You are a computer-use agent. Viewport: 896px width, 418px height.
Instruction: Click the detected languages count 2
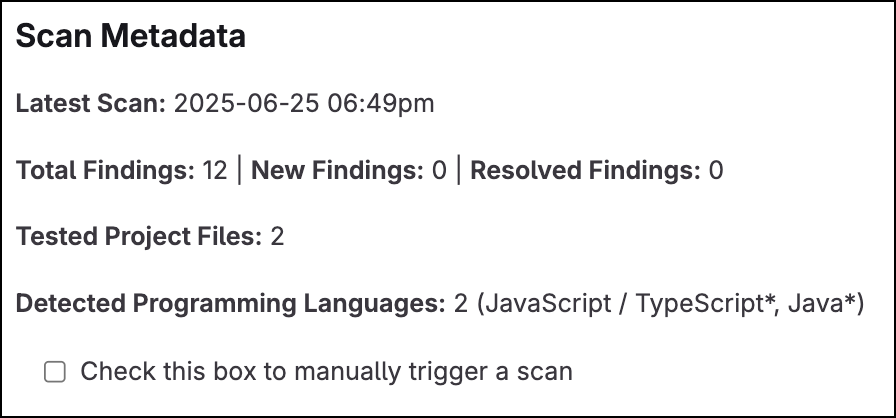click(x=461, y=304)
